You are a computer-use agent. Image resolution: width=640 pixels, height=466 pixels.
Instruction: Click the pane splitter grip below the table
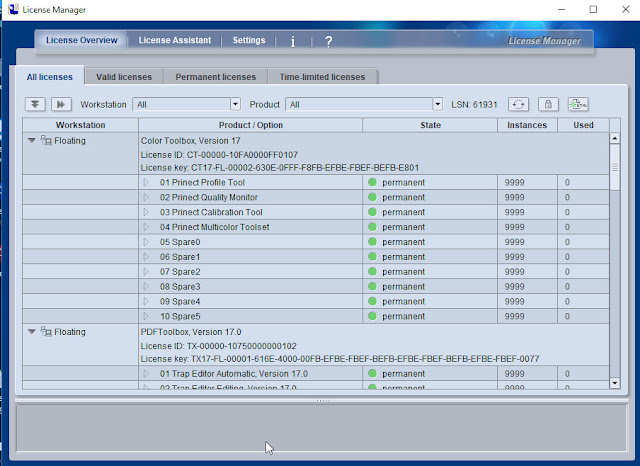pos(322,401)
